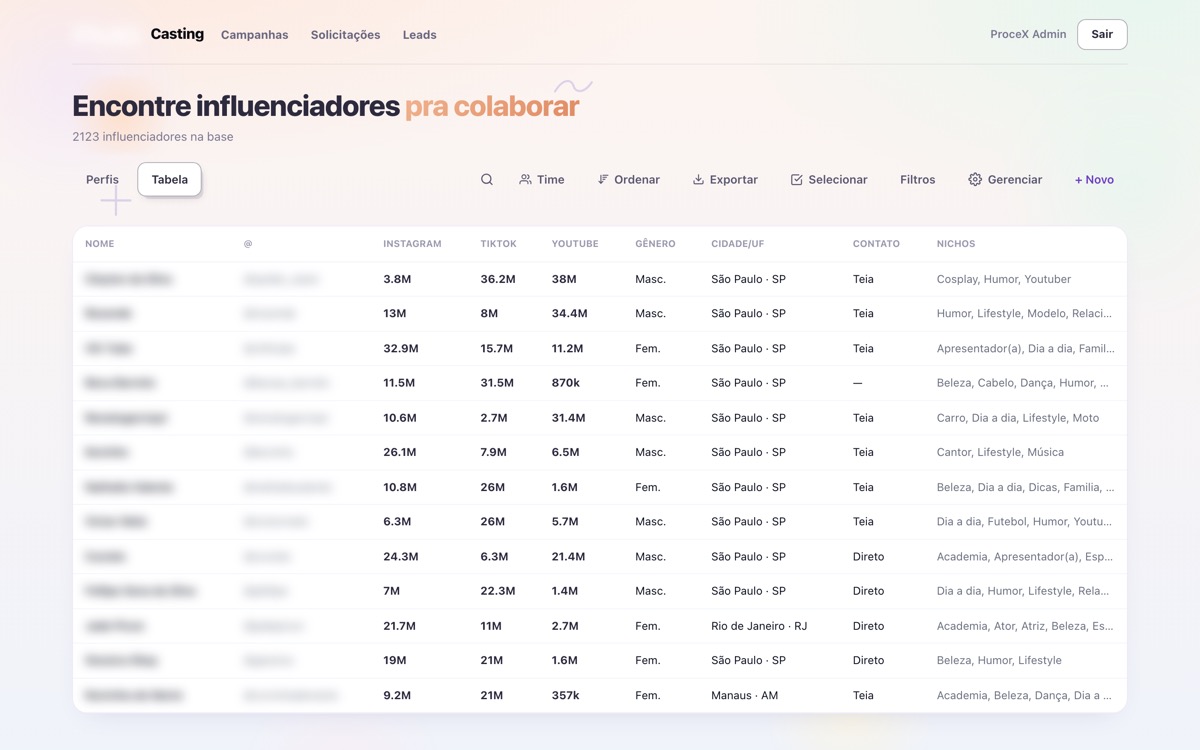Sort by TIKTOK column header
This screenshot has height=750, width=1200.
click(499, 244)
